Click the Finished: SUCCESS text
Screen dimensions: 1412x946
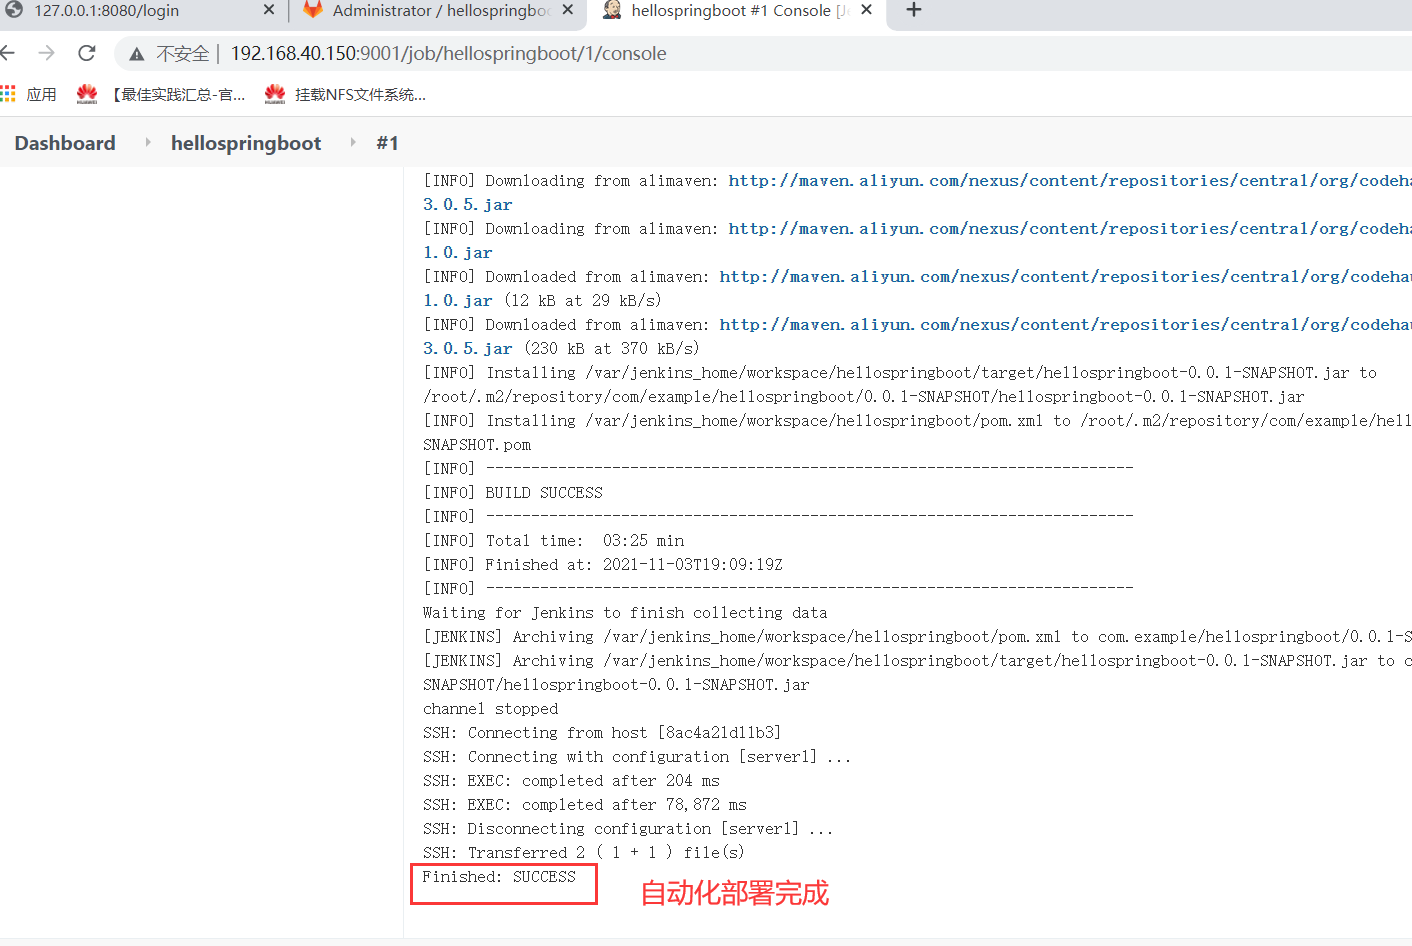click(x=499, y=877)
